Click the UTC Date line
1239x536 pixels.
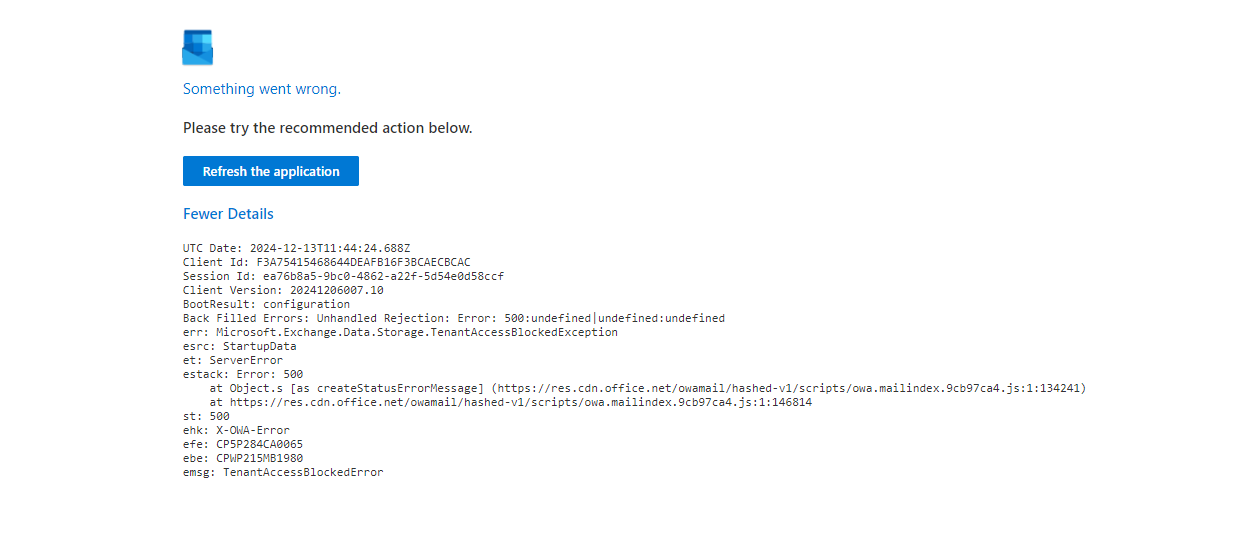pos(296,248)
